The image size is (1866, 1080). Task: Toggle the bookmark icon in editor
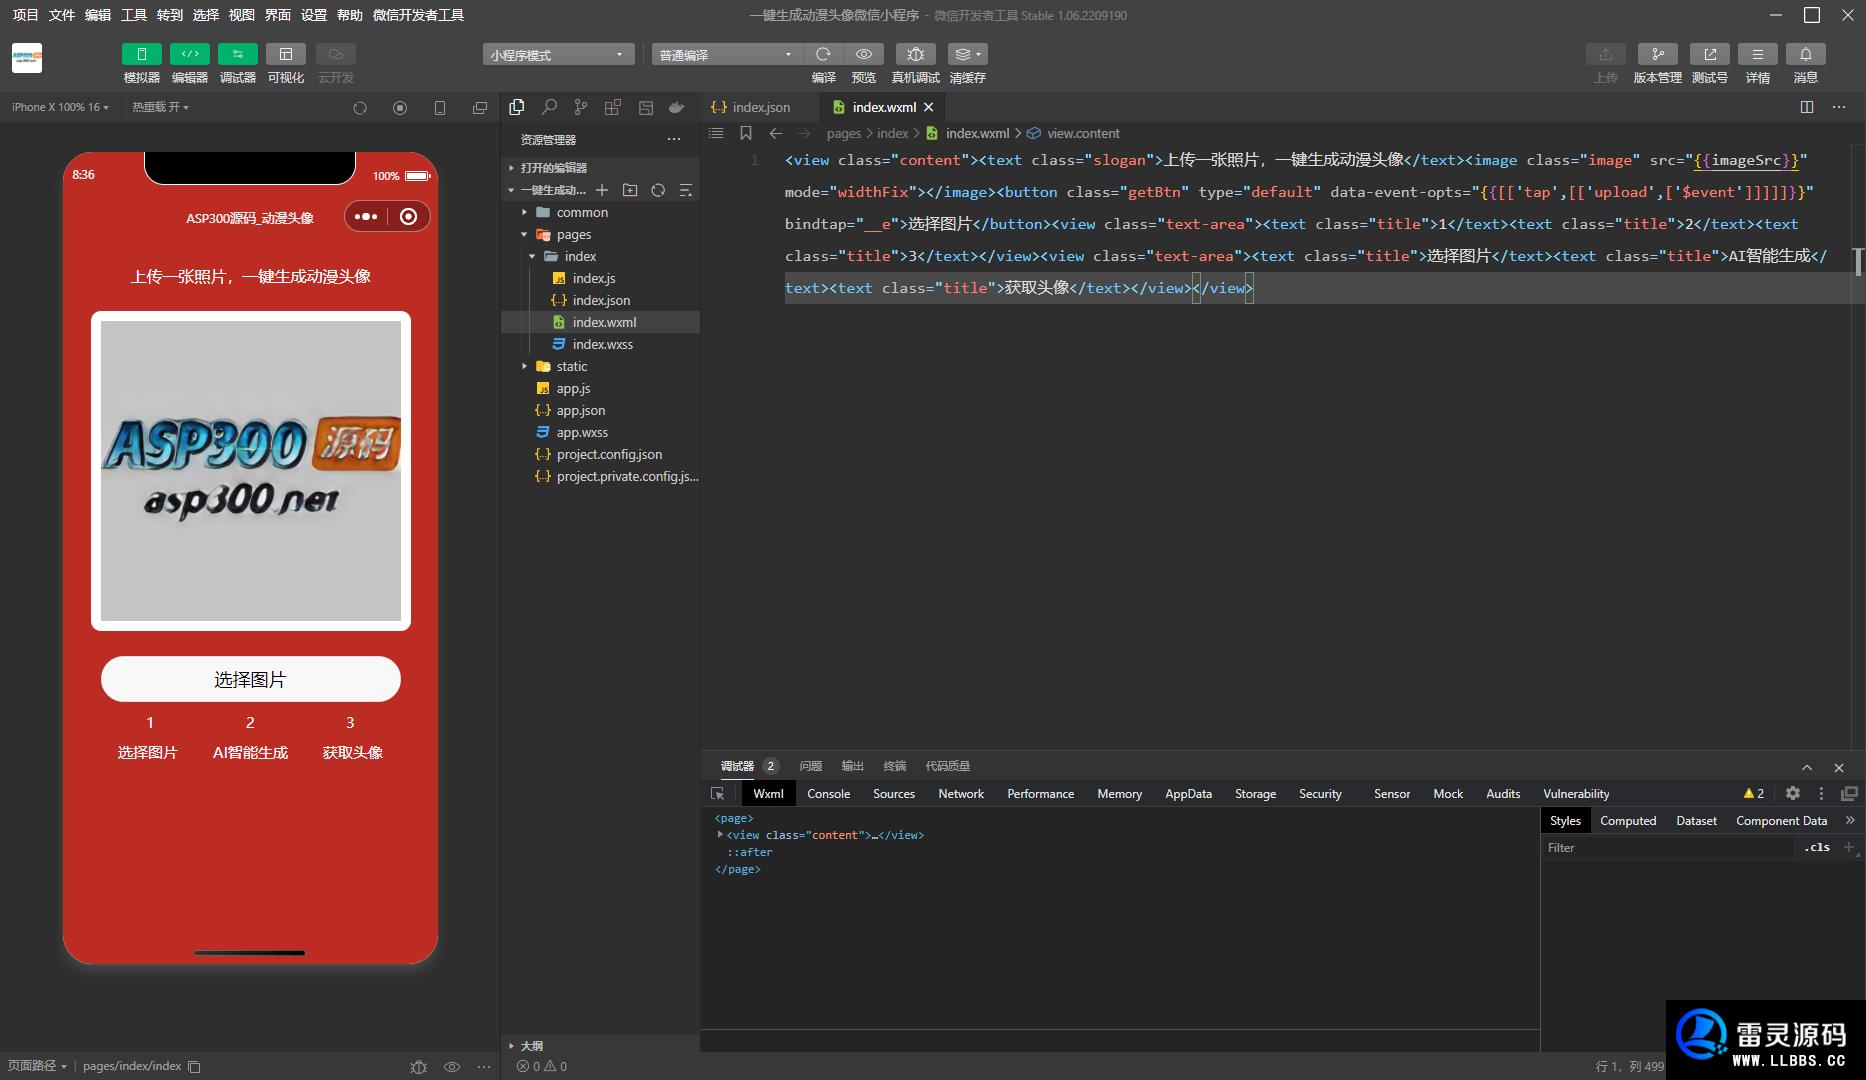tap(746, 133)
